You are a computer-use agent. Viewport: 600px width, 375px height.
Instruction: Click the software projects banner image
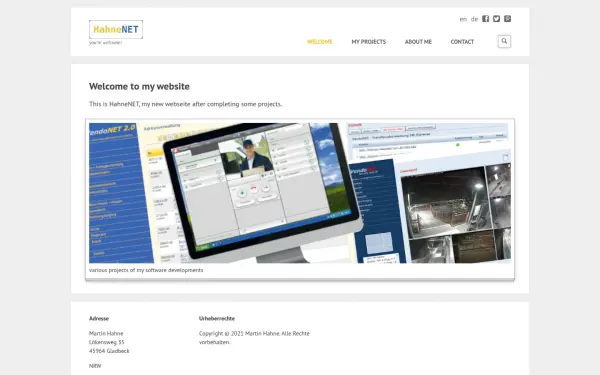300,193
